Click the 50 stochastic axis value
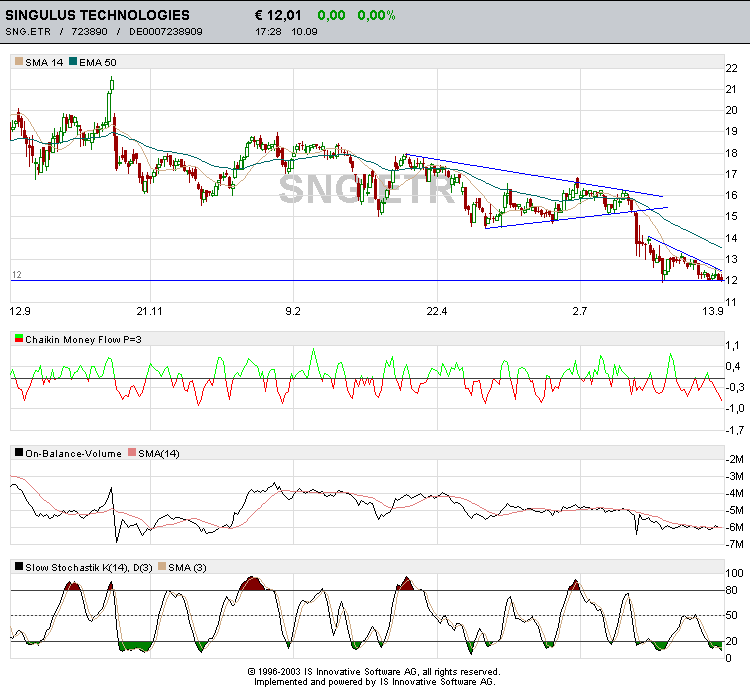This screenshot has width=750, height=687. pos(731,616)
